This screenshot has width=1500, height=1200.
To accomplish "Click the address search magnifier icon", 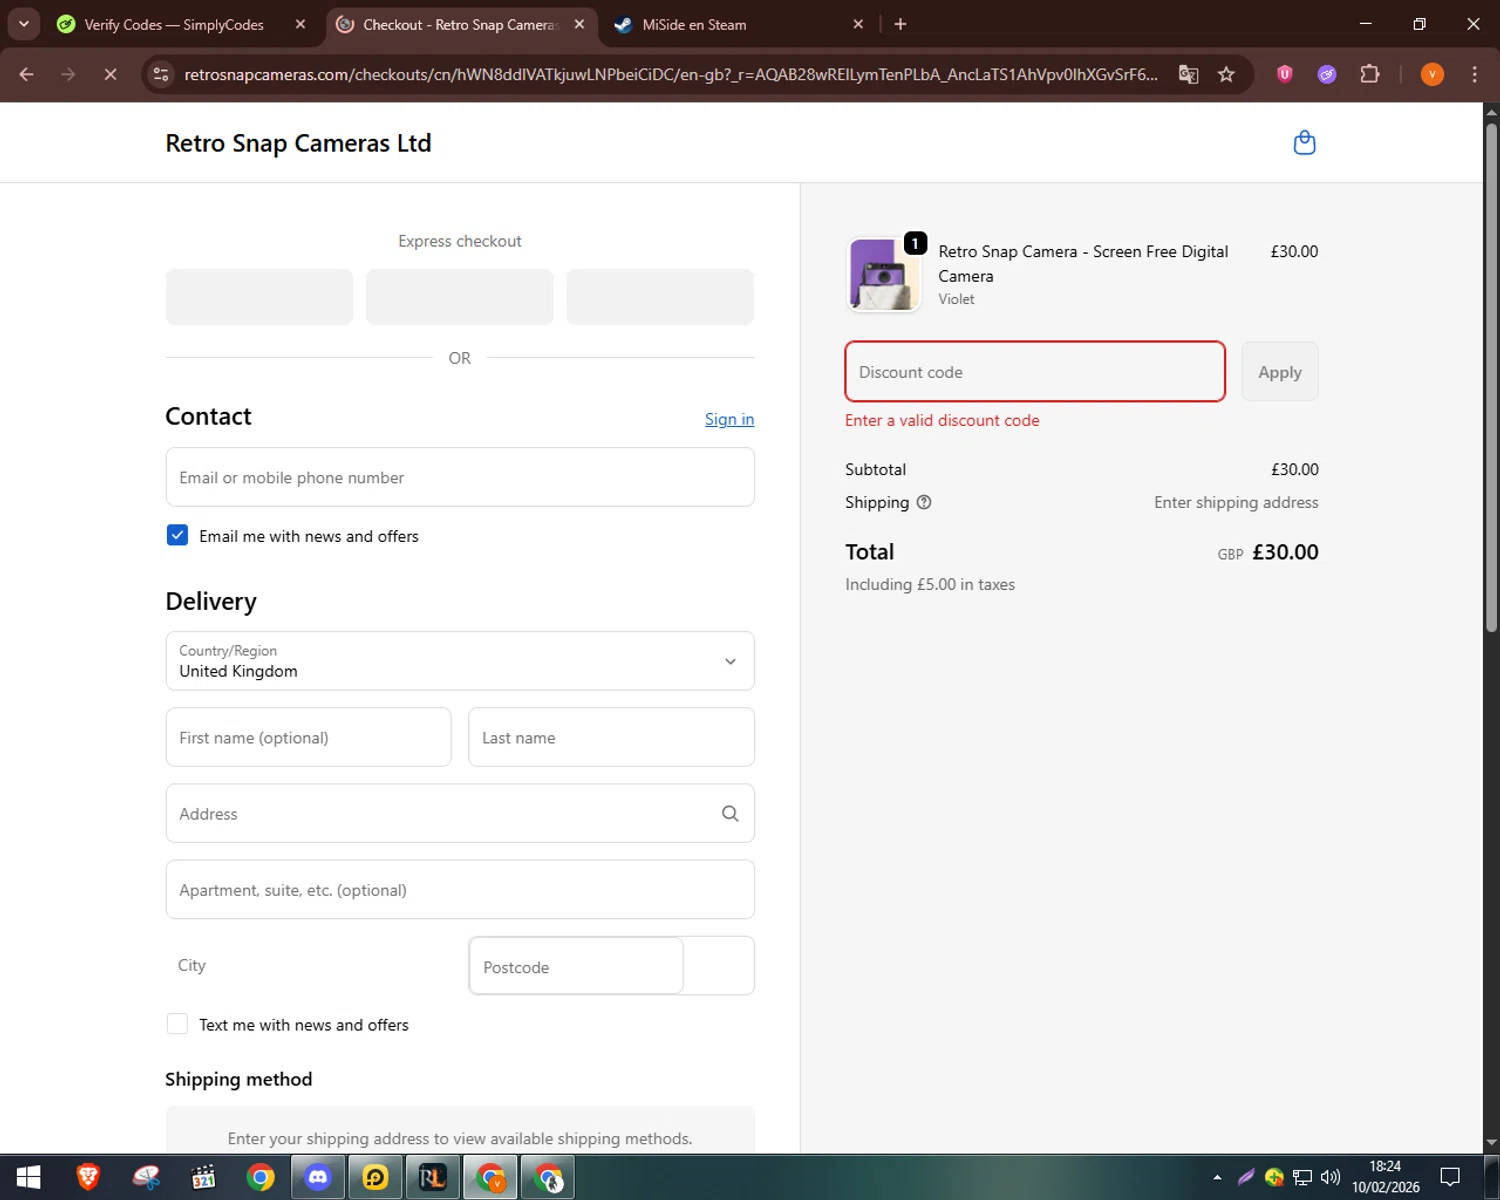I will [x=730, y=814].
